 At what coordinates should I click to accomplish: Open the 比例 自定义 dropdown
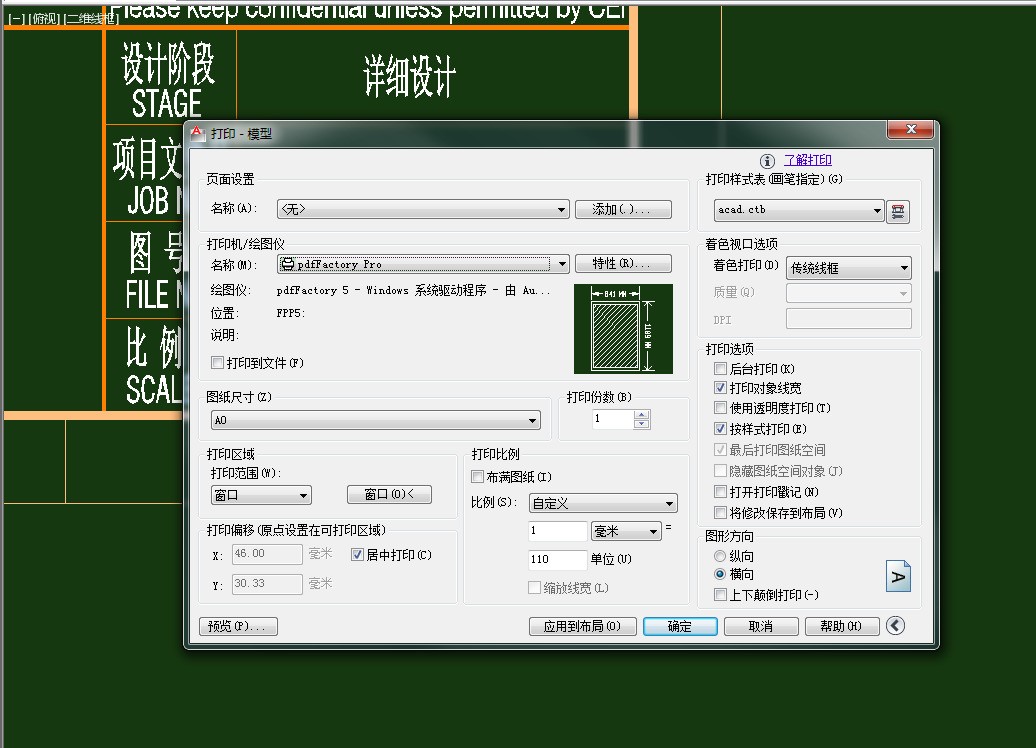tap(603, 504)
